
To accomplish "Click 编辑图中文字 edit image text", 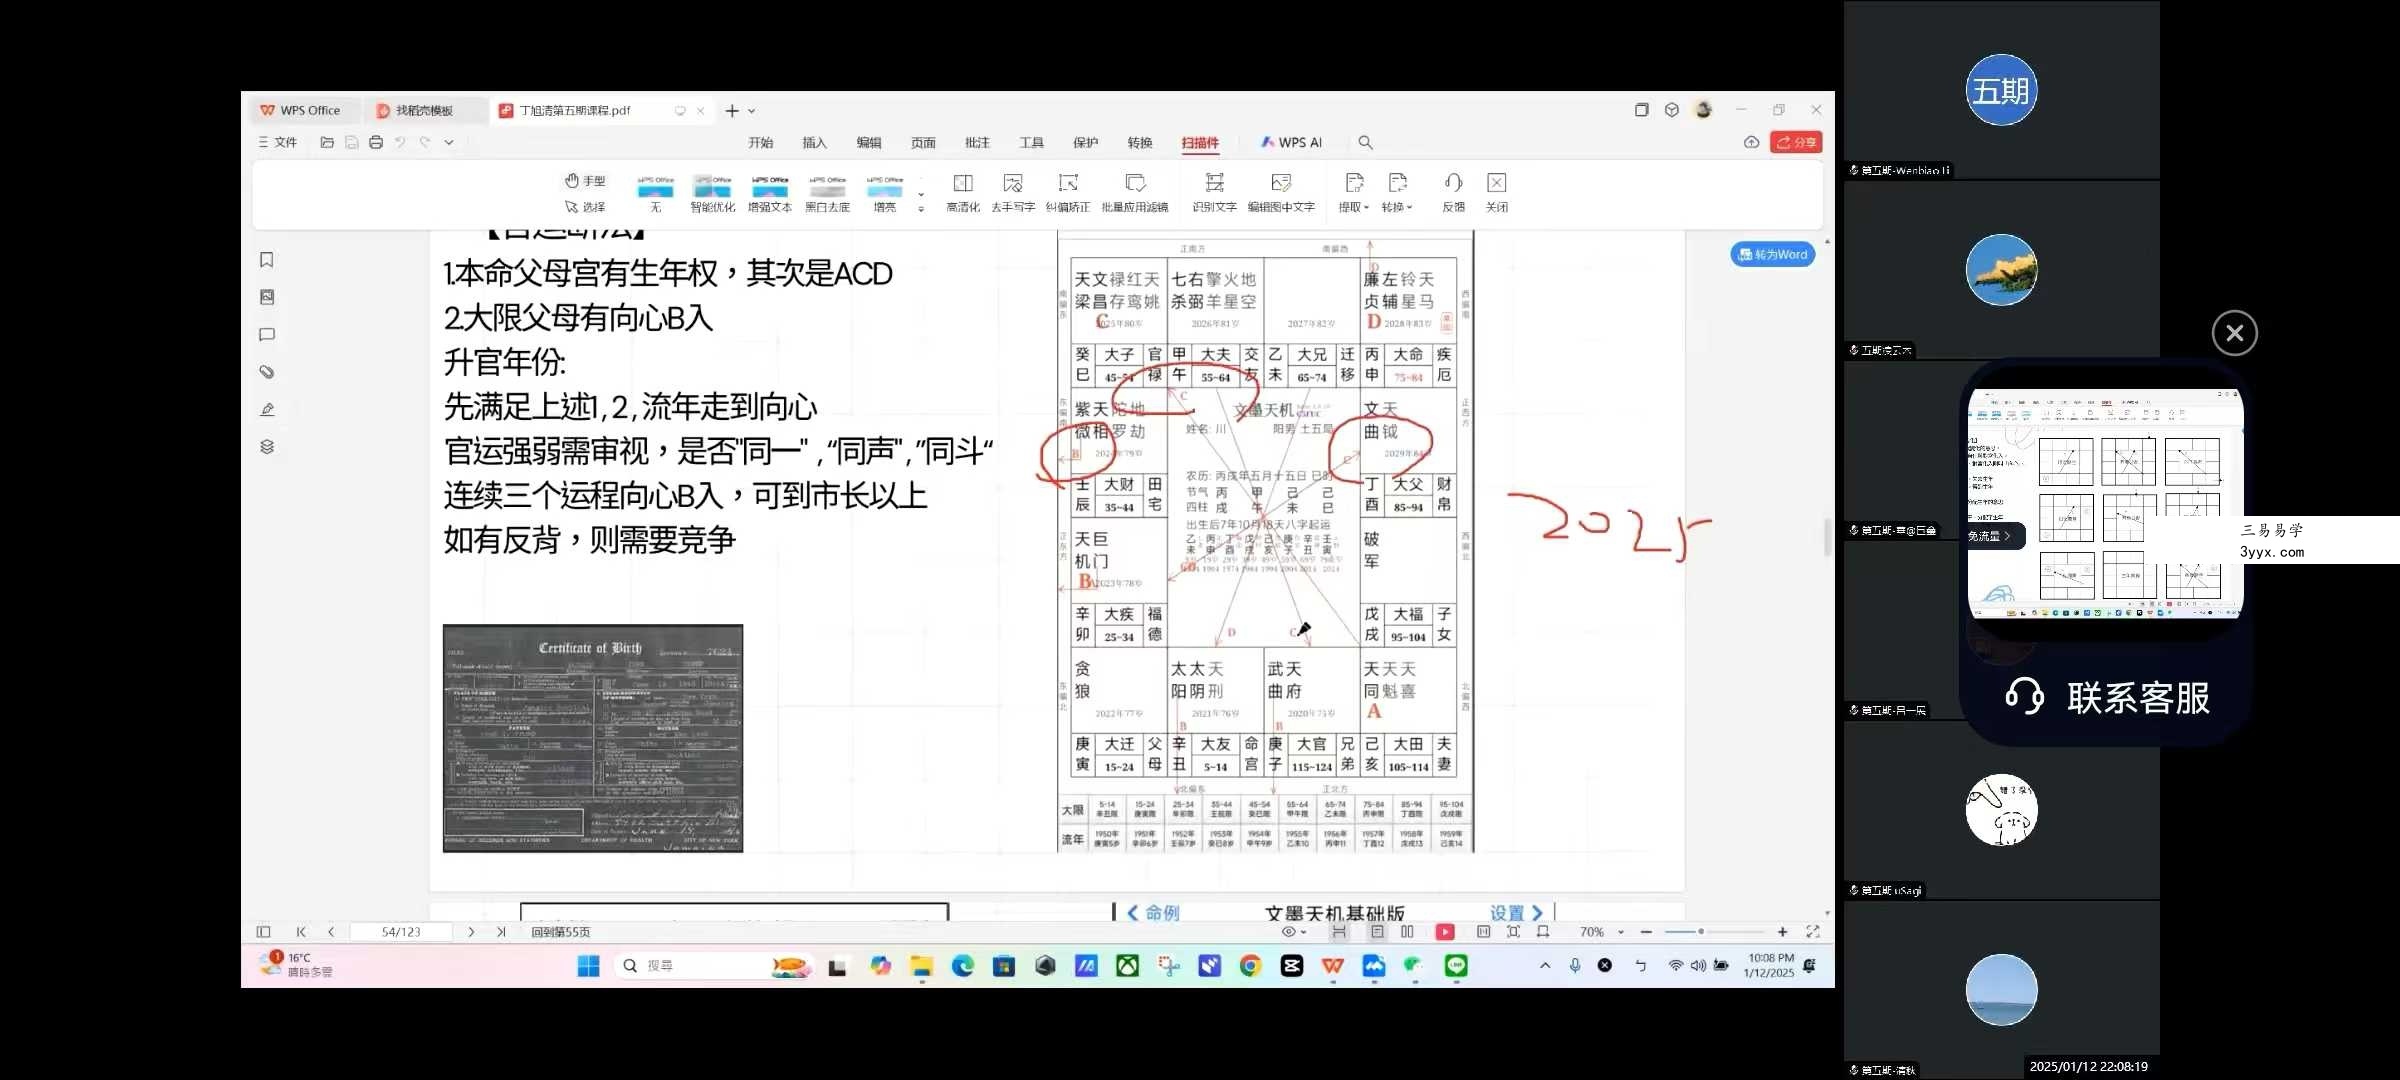I will [1281, 193].
